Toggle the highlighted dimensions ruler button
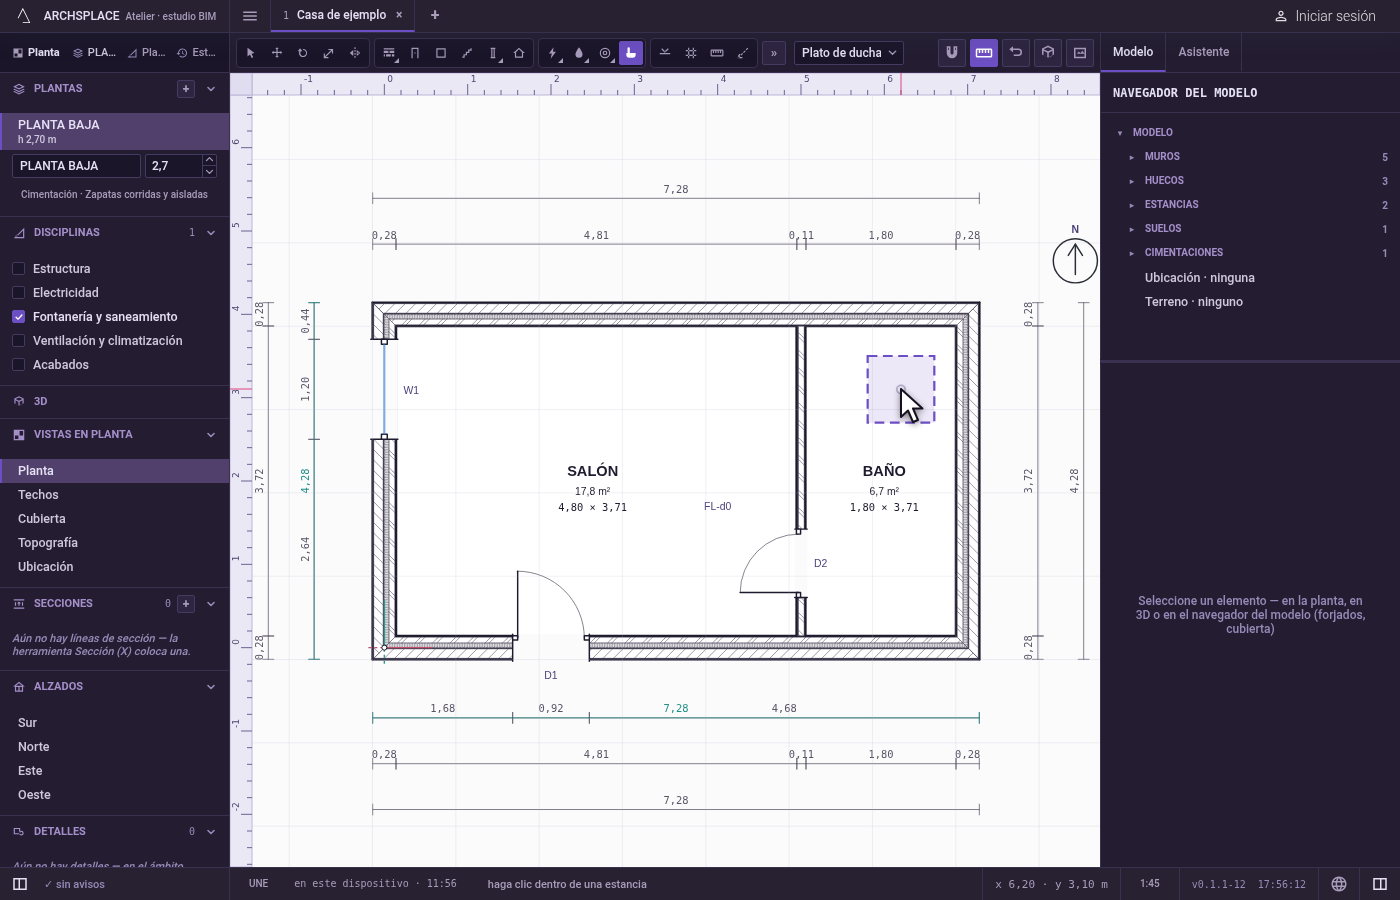 pyautogui.click(x=984, y=53)
